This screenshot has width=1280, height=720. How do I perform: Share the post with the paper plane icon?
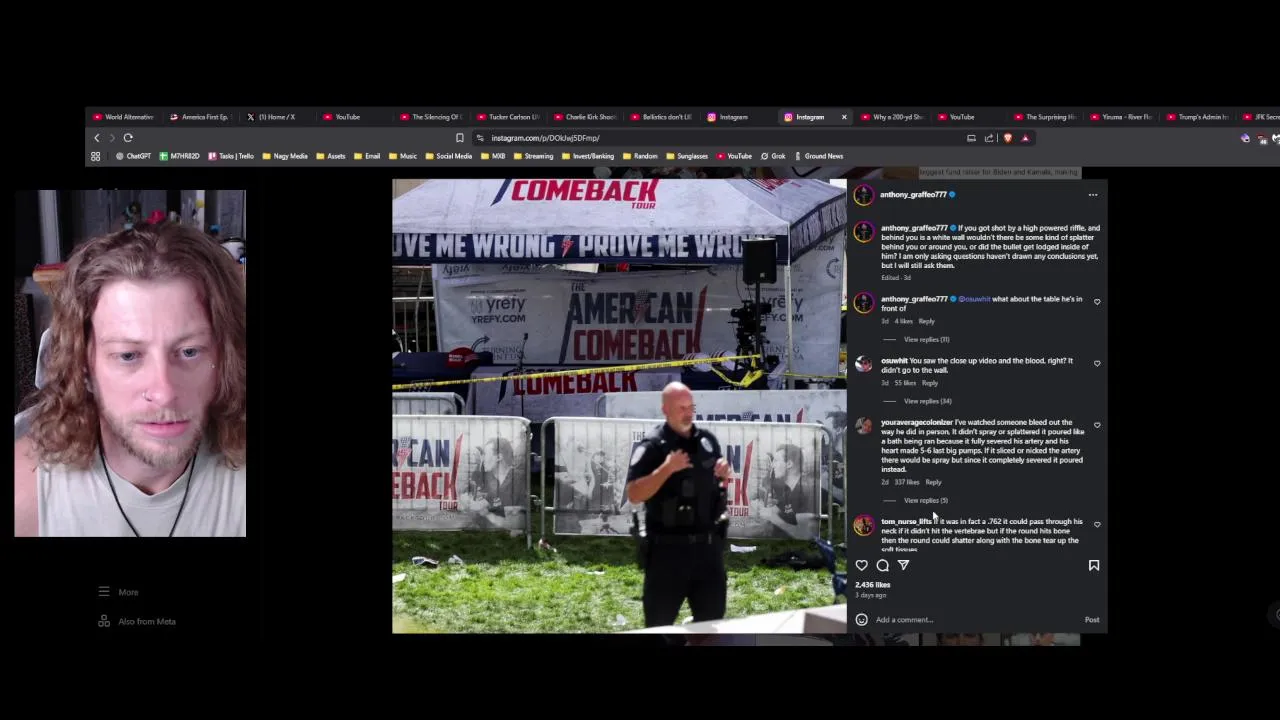click(903, 565)
